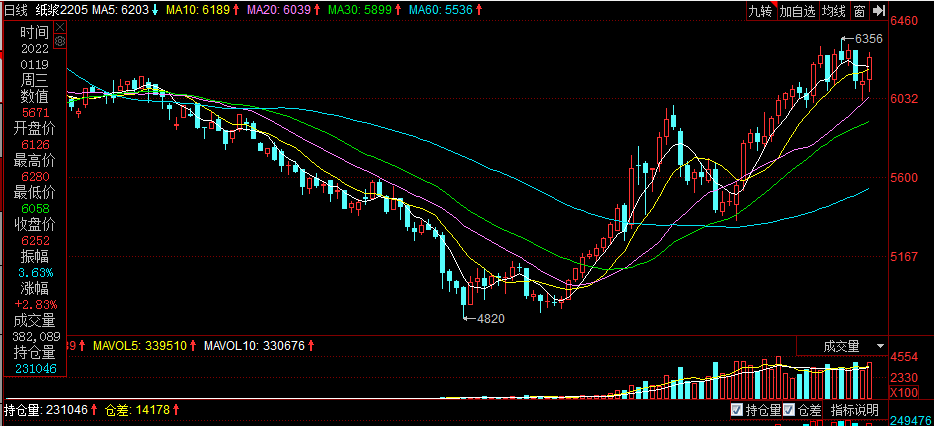Click 加自选 to add to watchlist

(x=797, y=10)
